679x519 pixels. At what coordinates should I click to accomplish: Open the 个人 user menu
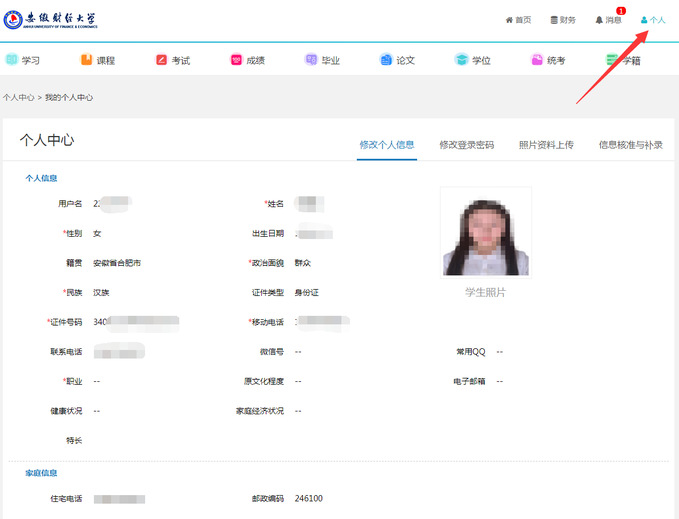coord(653,20)
